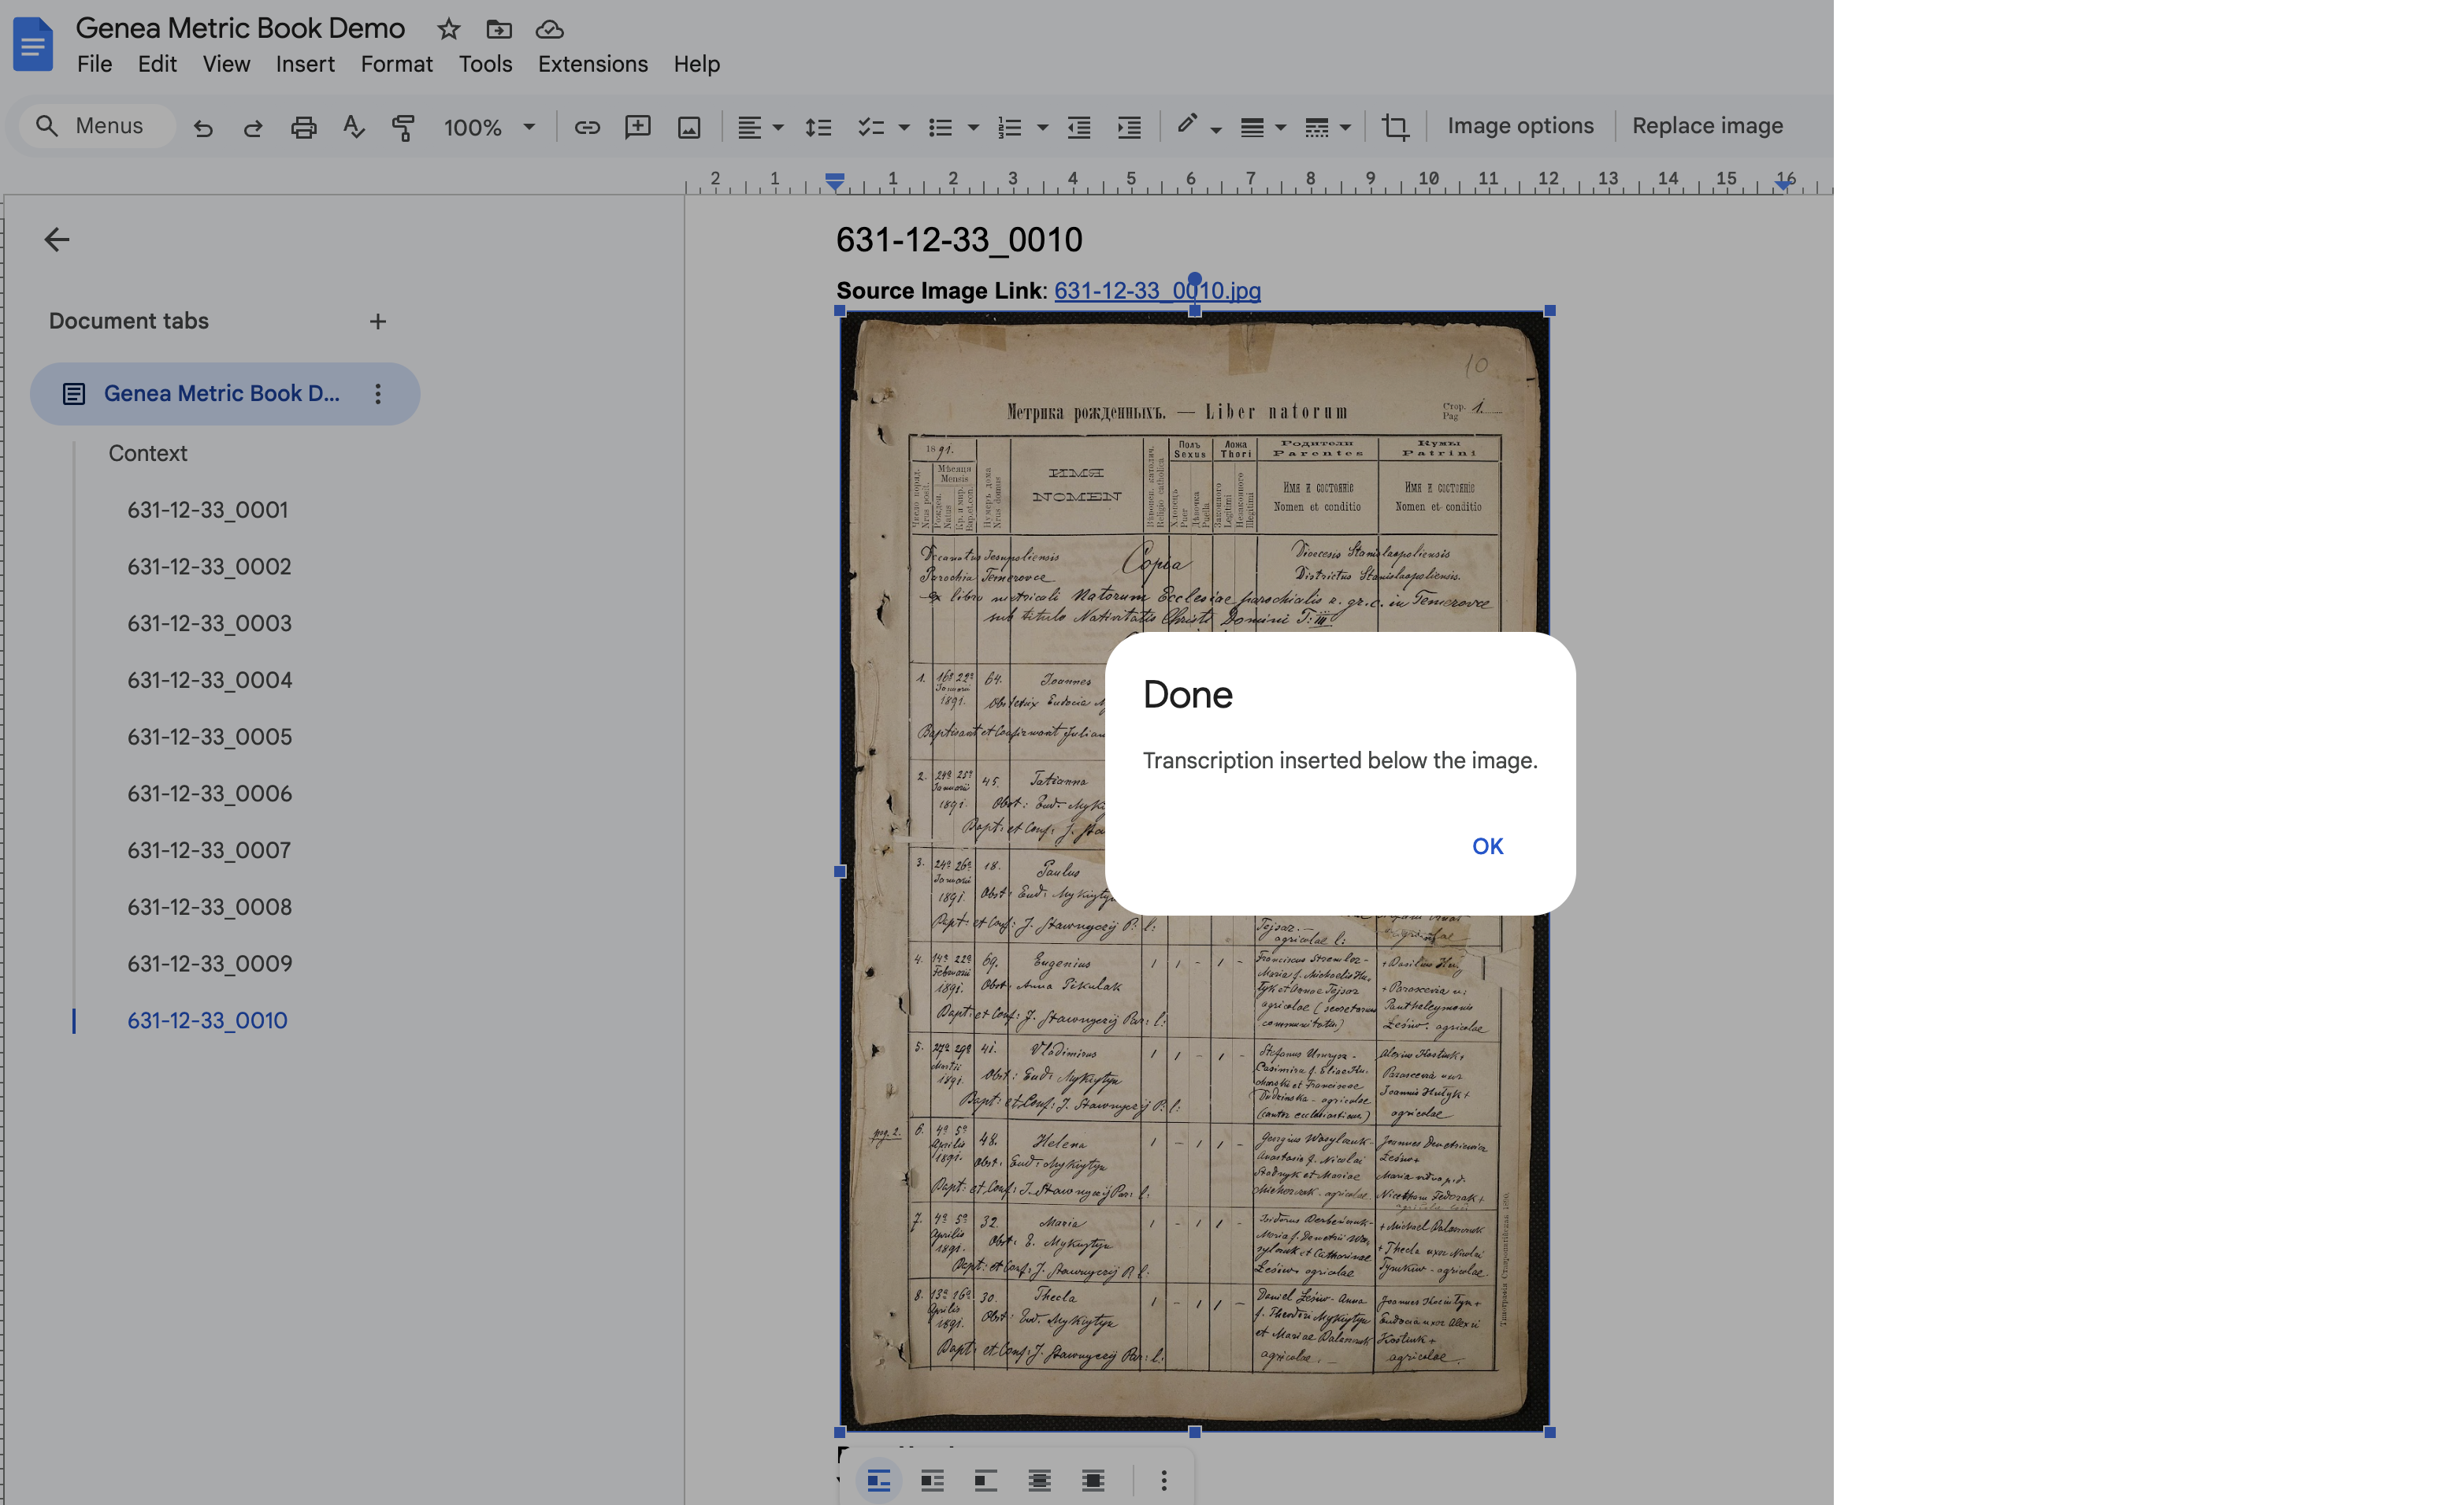Redo the last action
Image resolution: width=2464 pixels, height=1505 pixels.
(253, 126)
